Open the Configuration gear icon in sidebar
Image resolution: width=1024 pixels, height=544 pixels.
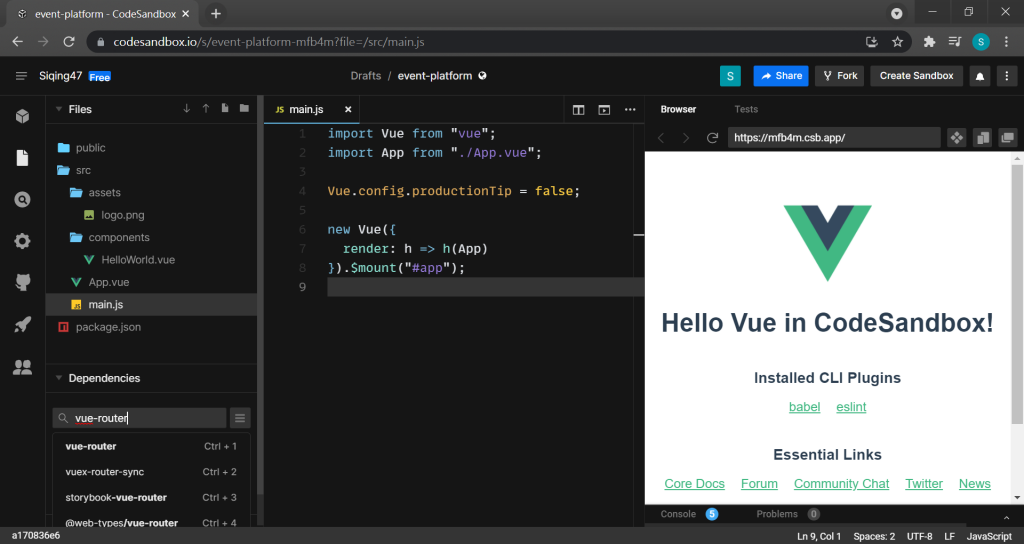(23, 241)
